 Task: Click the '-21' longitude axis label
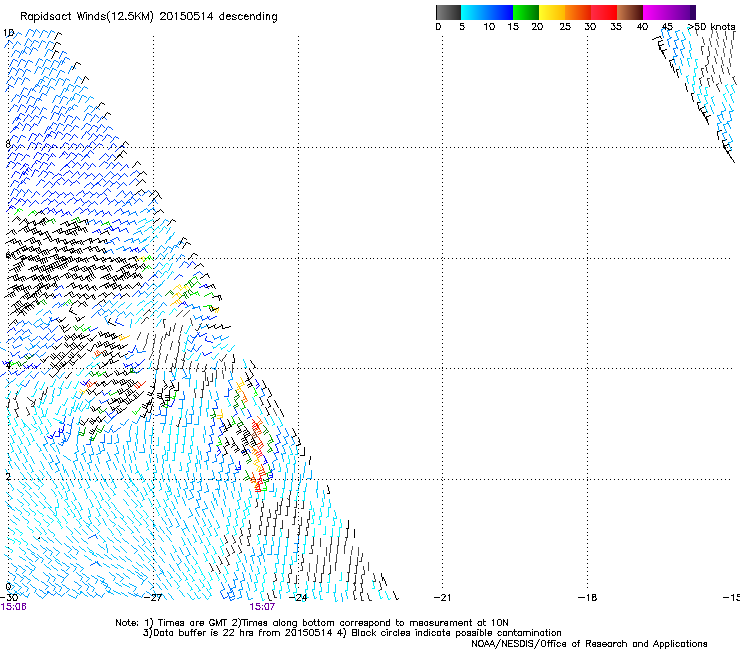(x=442, y=598)
